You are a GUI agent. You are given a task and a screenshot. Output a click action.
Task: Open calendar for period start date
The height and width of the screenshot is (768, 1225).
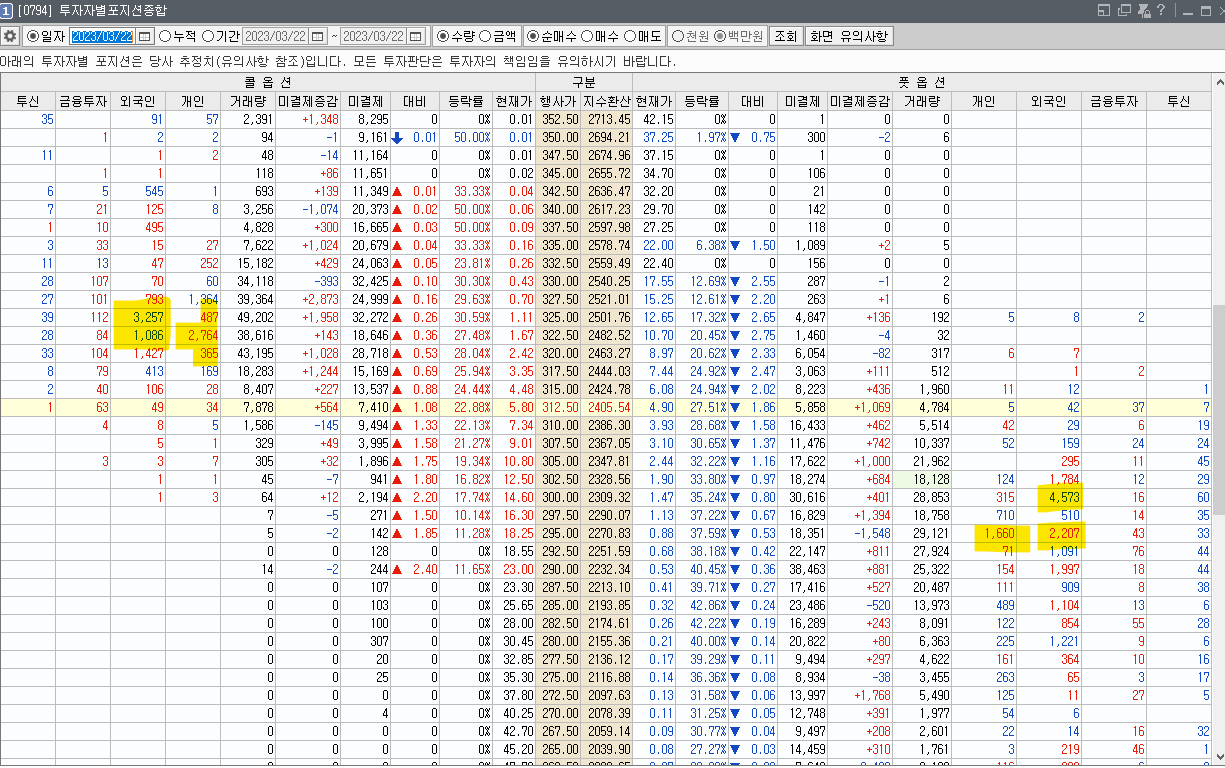click(x=318, y=36)
